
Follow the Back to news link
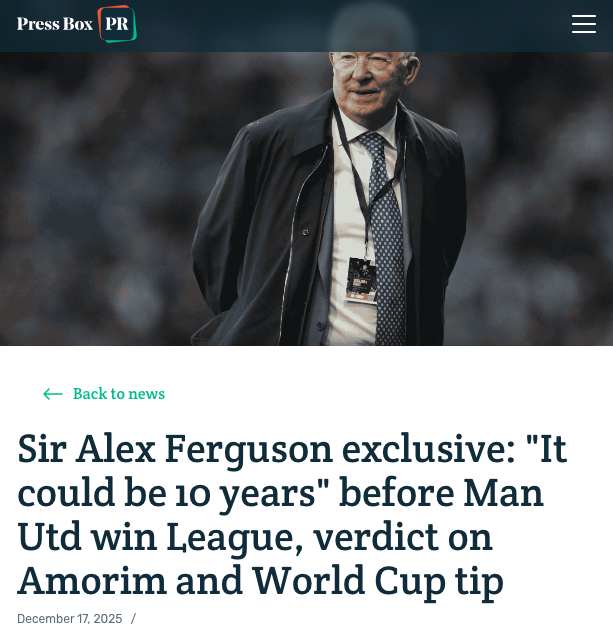pos(119,394)
